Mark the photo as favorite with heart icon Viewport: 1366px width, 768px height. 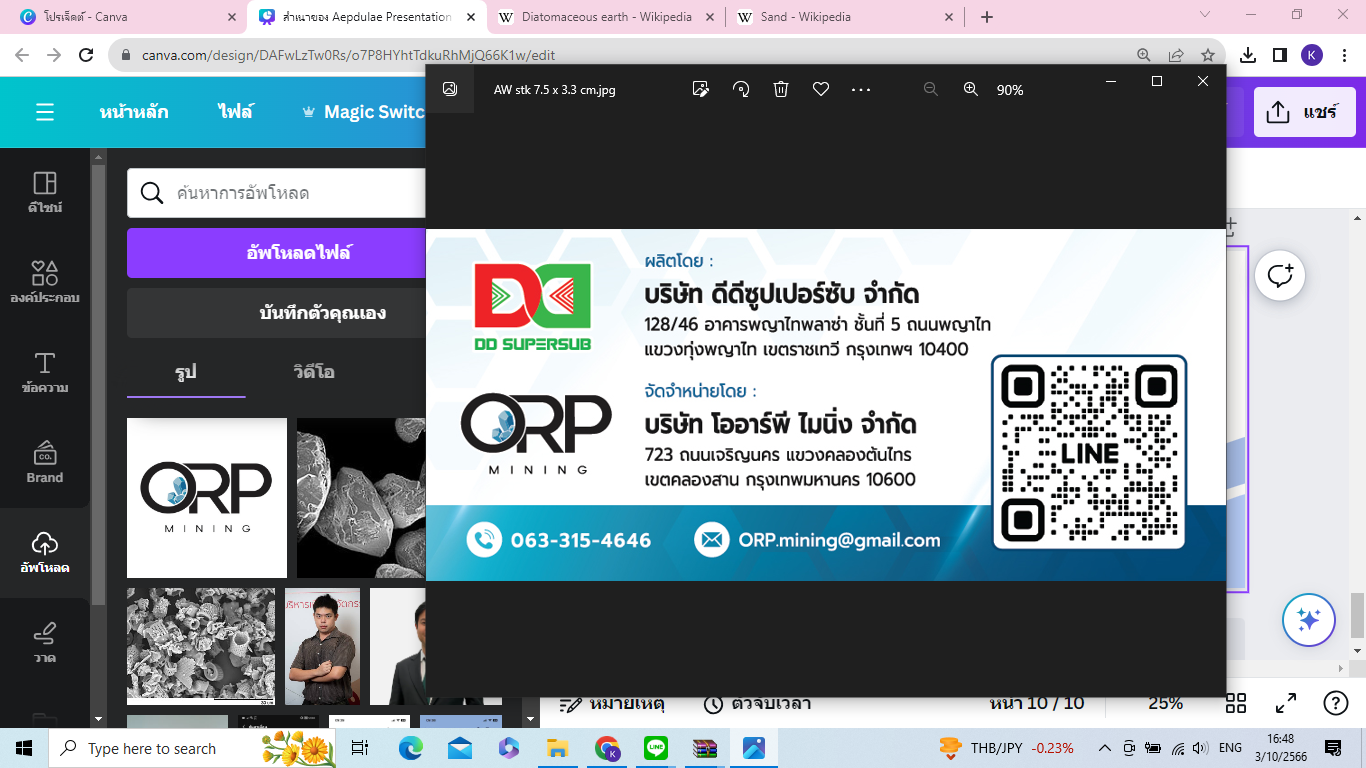coord(821,90)
